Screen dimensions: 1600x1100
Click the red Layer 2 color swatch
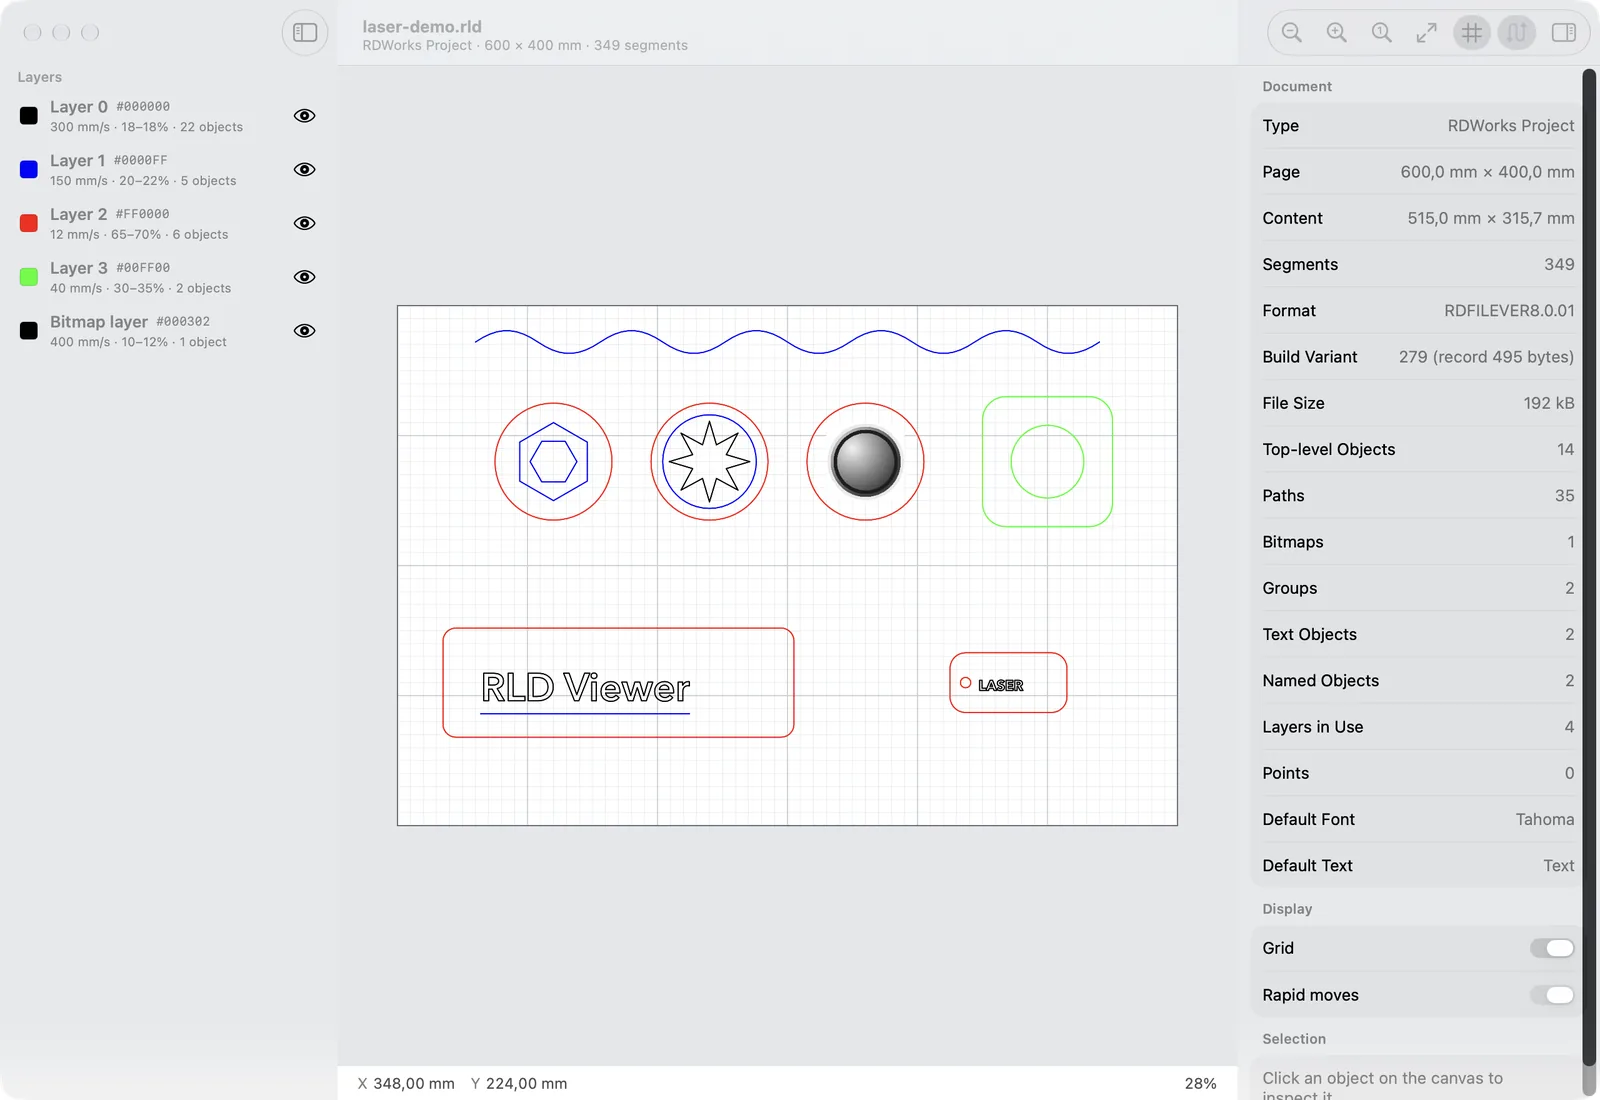(29, 223)
